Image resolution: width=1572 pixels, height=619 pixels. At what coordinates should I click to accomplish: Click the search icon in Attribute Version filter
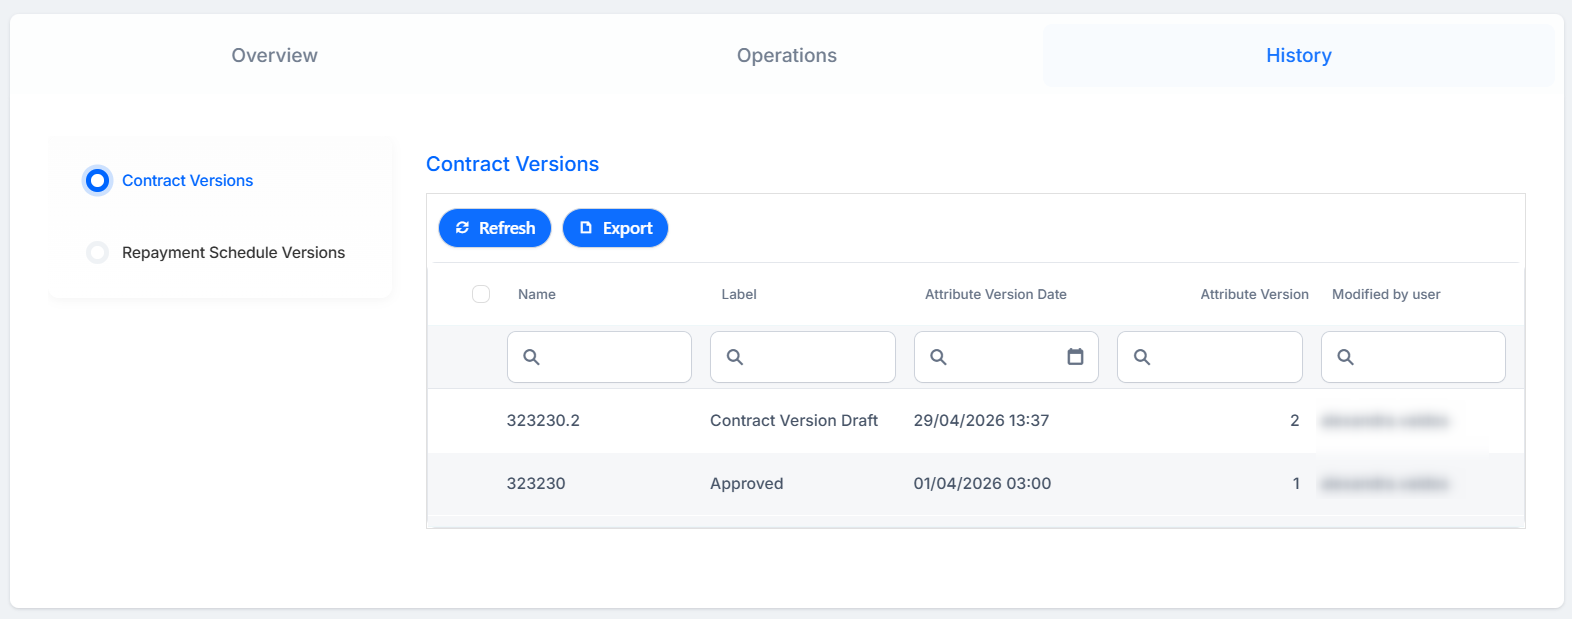coord(1141,357)
